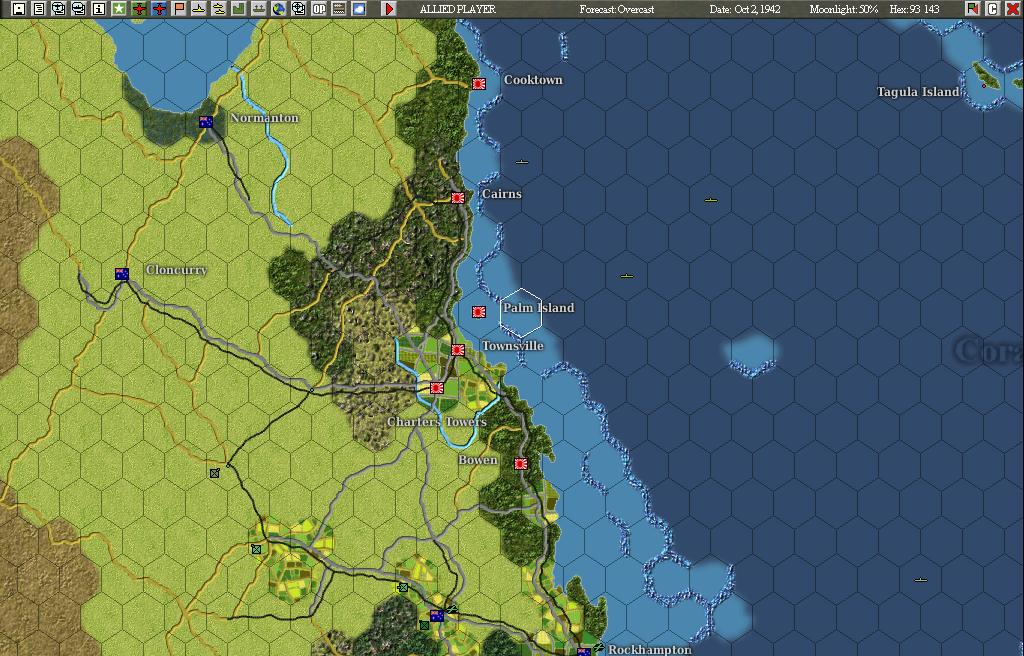Select the Japanese base marker at Palm Island
This screenshot has width=1024, height=656.
point(479,312)
